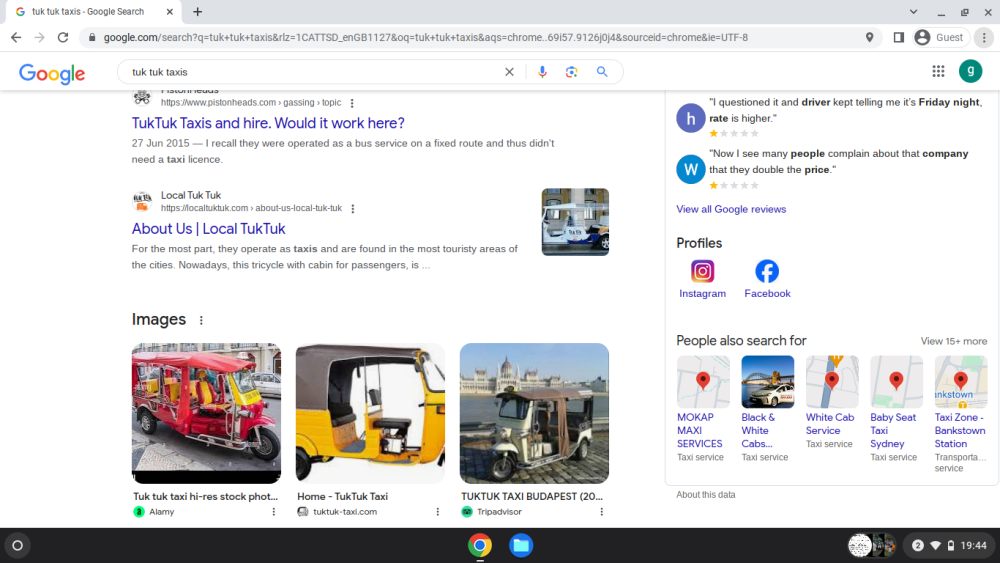Open White Cab Service card
Screen dimensions: 1000x563
[x=832, y=402]
